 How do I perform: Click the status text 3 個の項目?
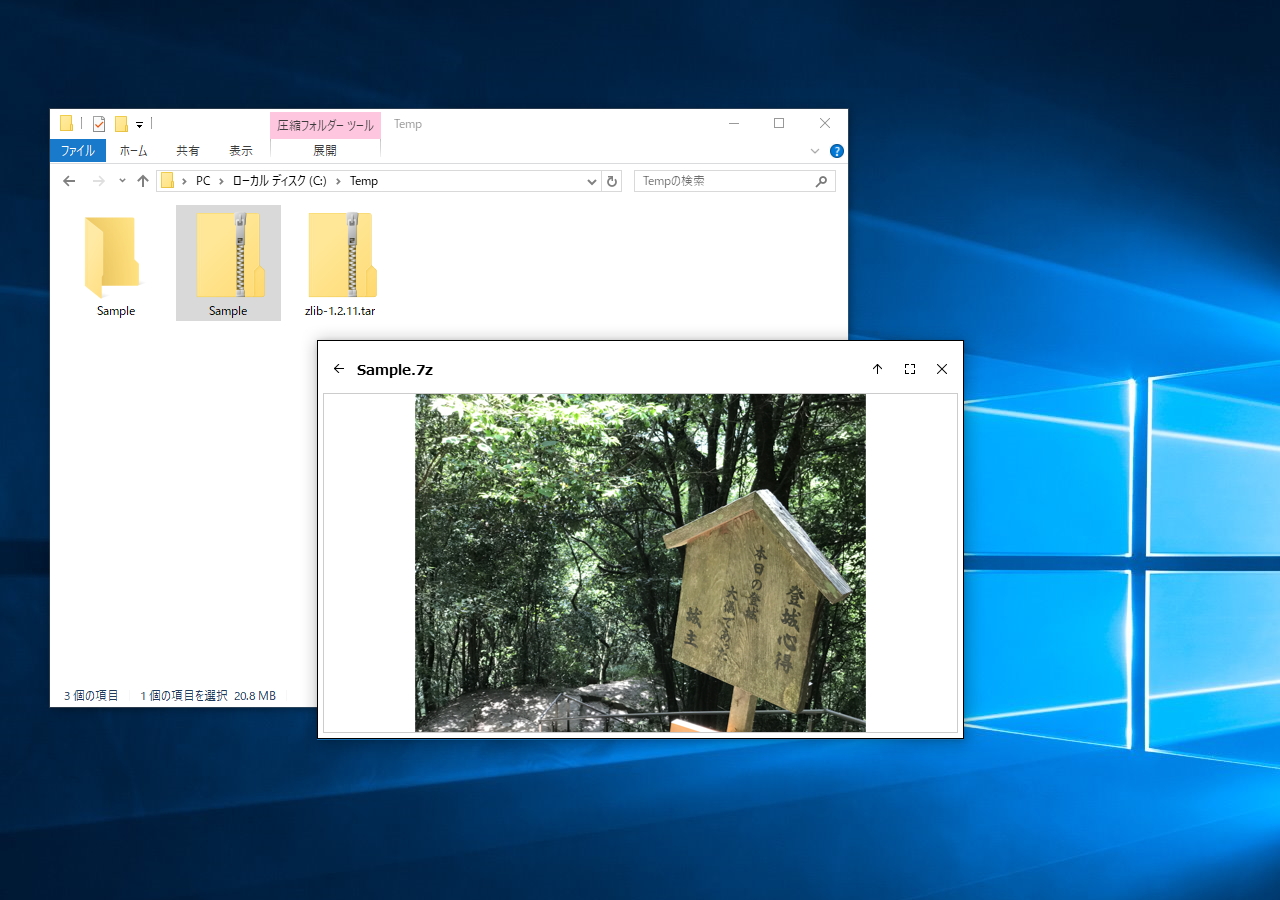coord(91,695)
